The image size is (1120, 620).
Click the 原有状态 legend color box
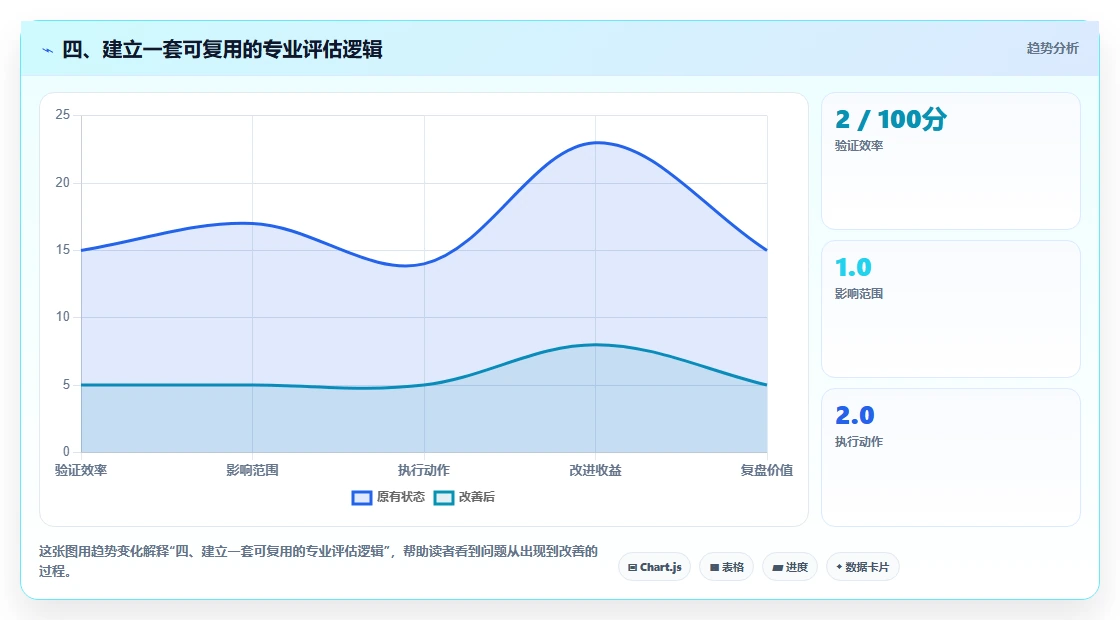pyautogui.click(x=362, y=498)
